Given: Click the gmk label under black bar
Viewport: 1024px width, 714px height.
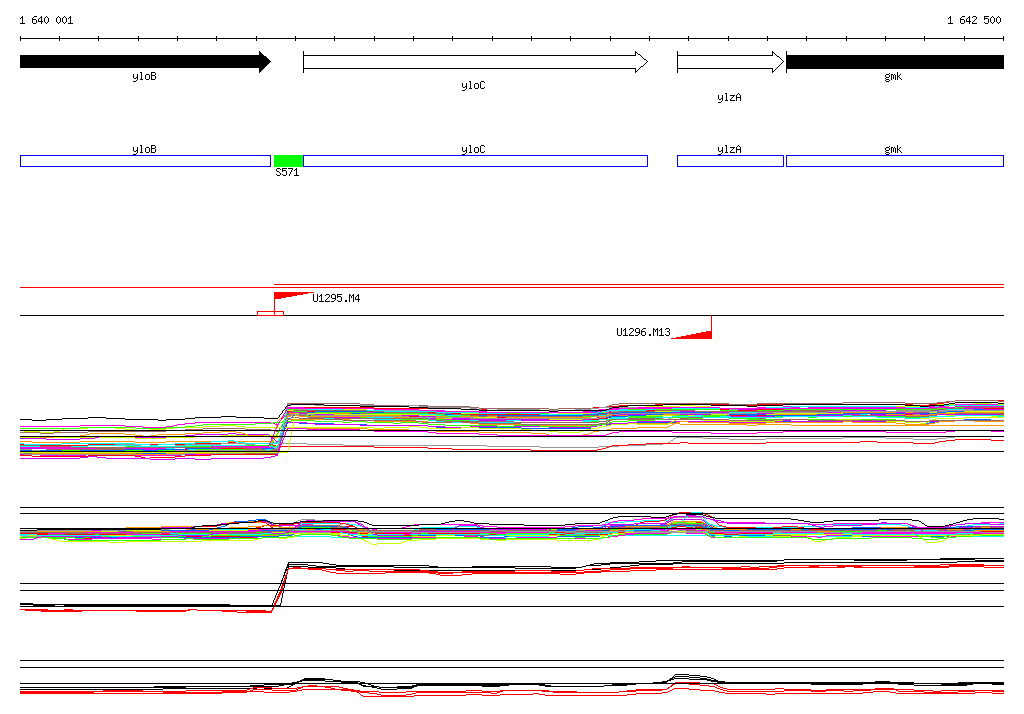Looking at the screenshot, I should pyautogui.click(x=893, y=76).
